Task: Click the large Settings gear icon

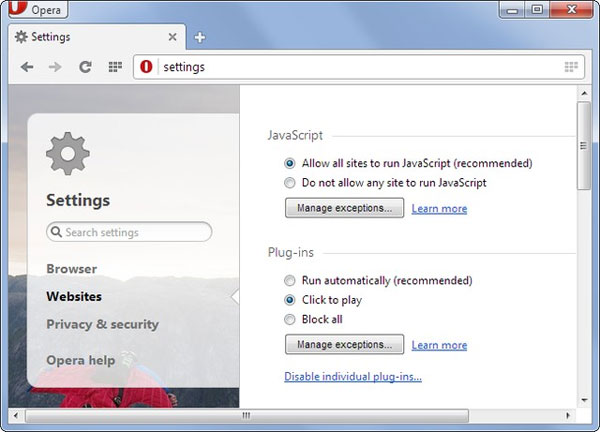Action: pos(68,153)
